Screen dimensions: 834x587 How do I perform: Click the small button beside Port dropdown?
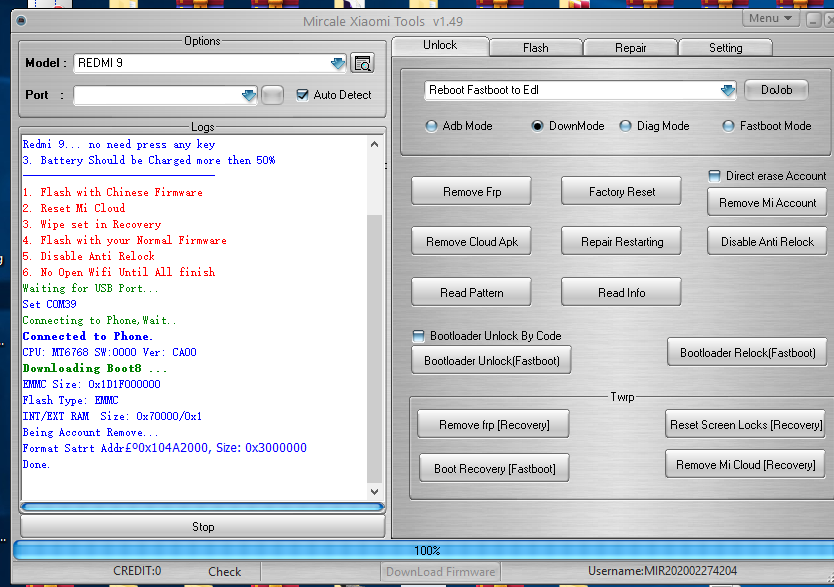point(272,96)
